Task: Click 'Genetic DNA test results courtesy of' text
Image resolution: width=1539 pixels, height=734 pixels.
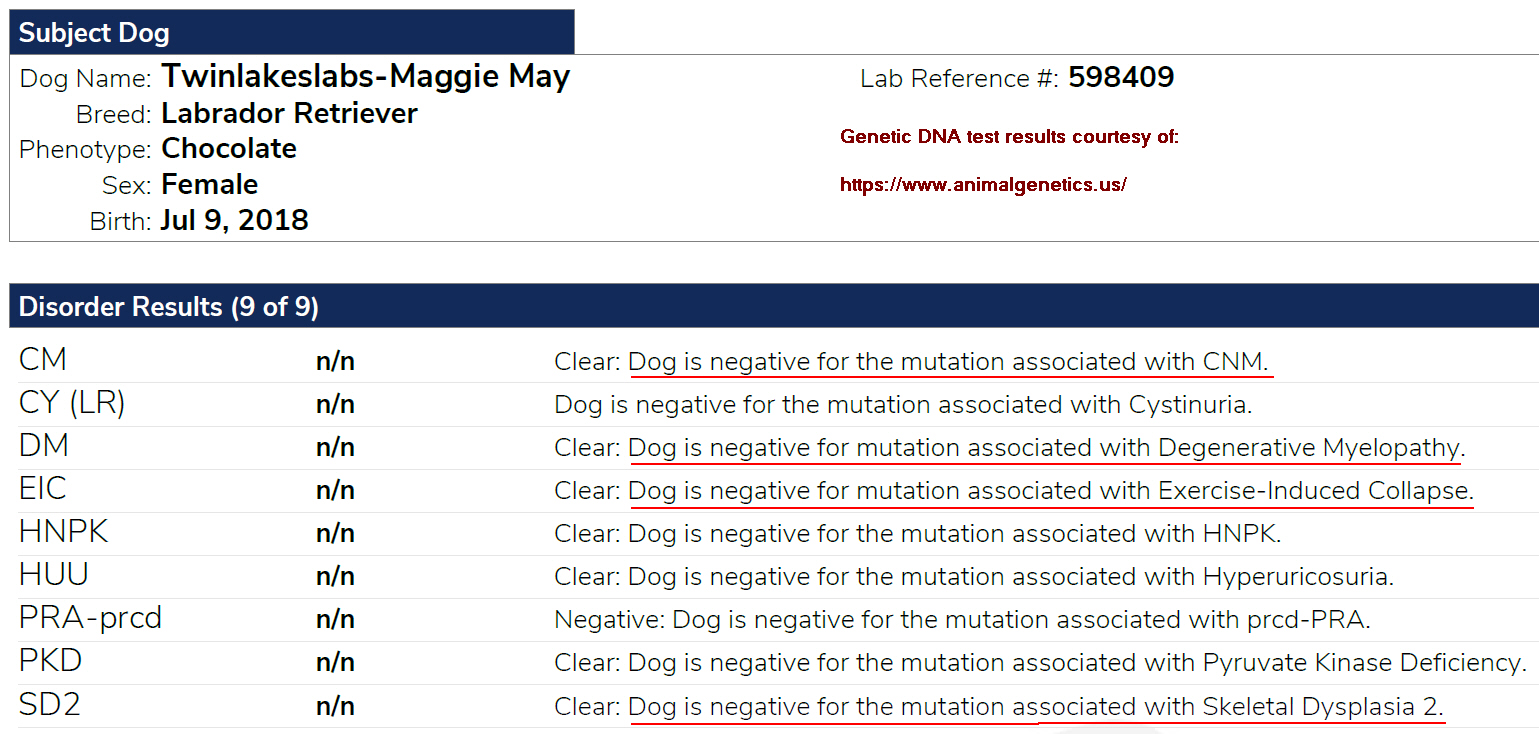Action: click(1009, 137)
